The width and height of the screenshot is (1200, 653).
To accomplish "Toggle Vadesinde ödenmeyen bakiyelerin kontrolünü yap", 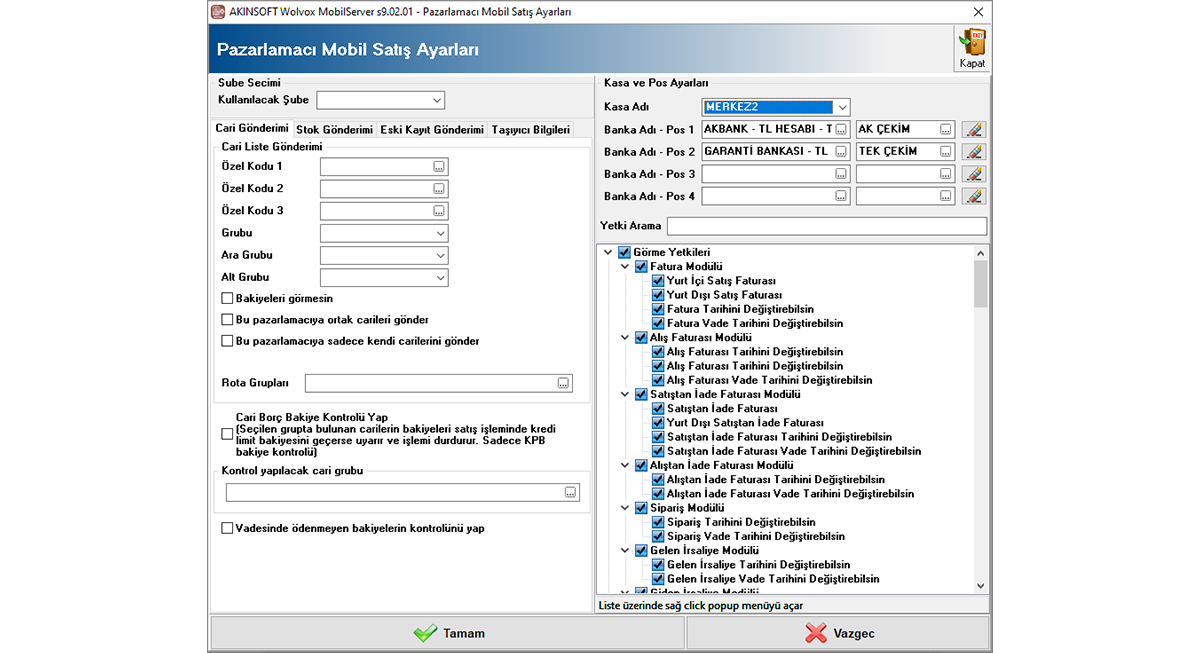I will tap(227, 528).
